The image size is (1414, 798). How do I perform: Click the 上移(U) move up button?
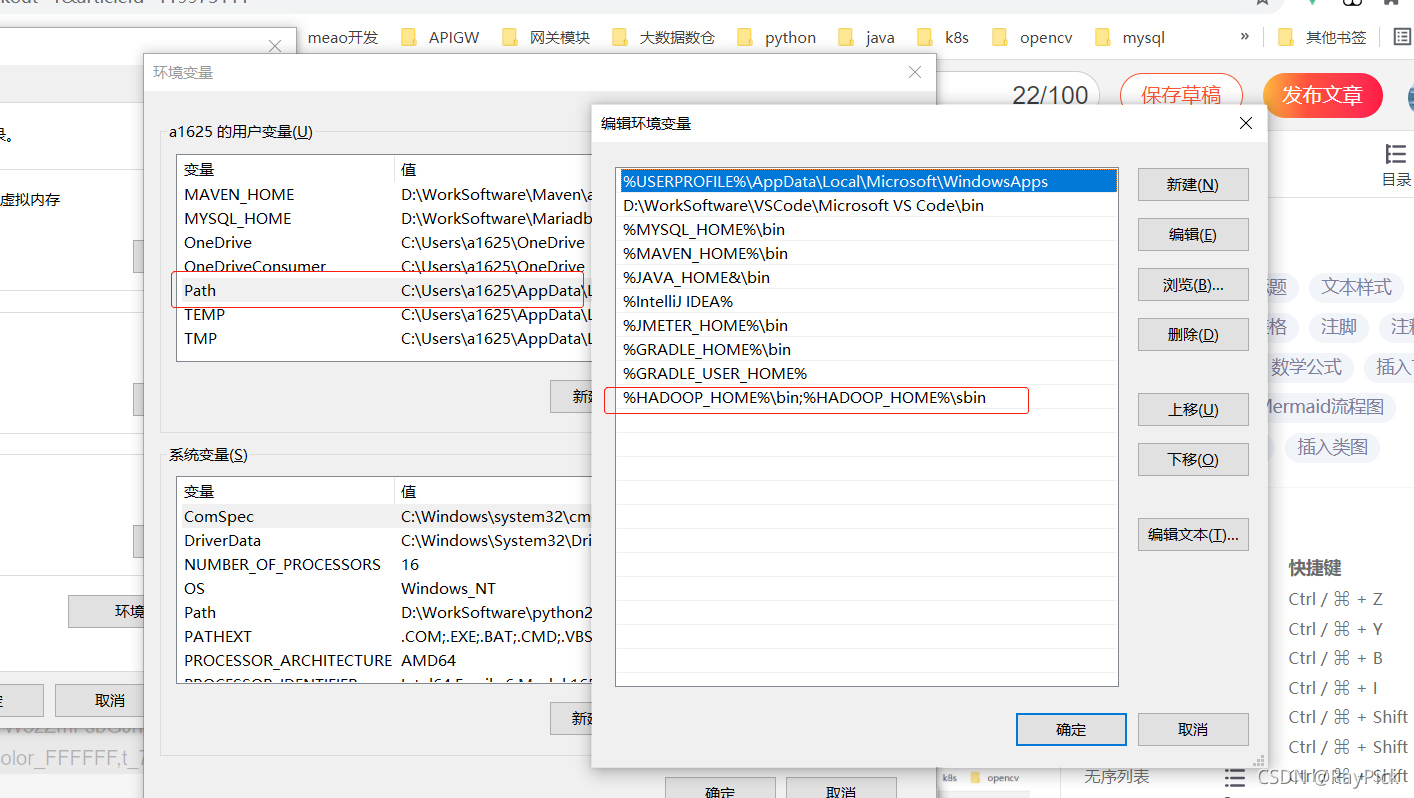coord(1192,410)
